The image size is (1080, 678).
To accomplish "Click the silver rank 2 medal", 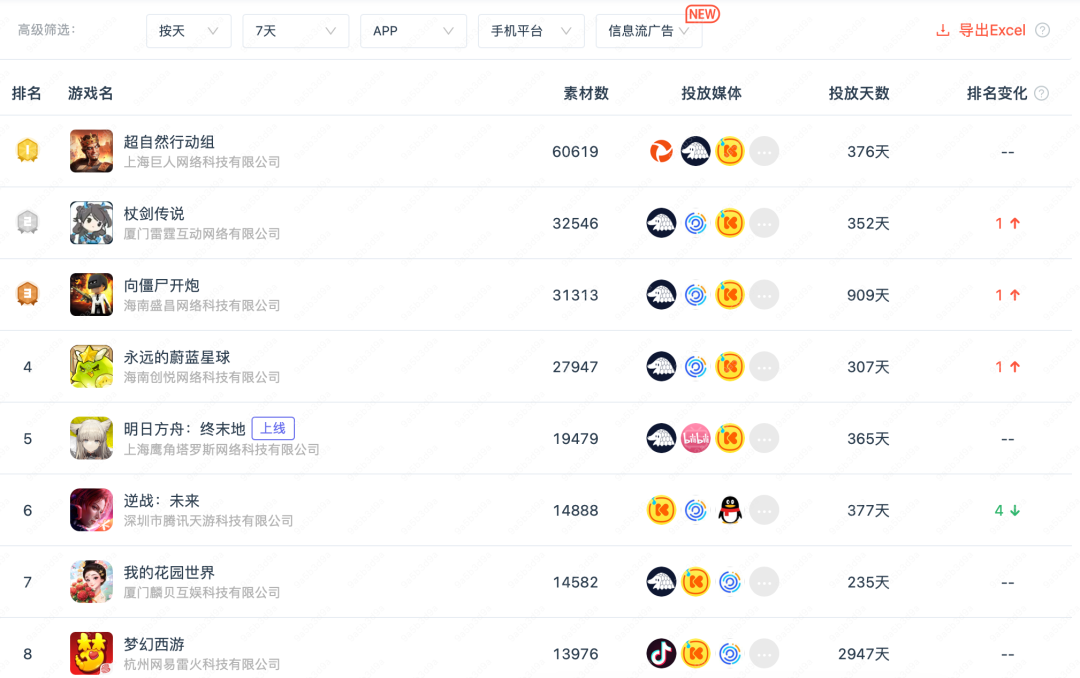I will (28, 222).
